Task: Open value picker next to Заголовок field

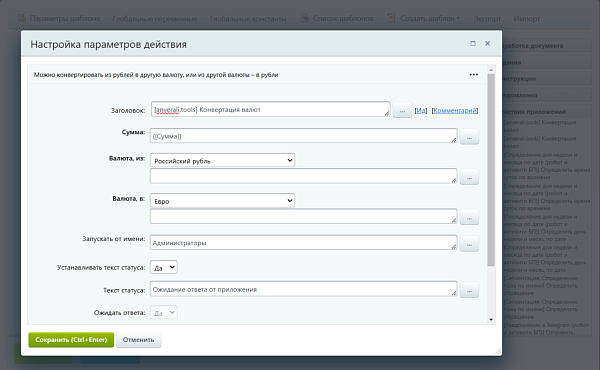Action: point(402,110)
